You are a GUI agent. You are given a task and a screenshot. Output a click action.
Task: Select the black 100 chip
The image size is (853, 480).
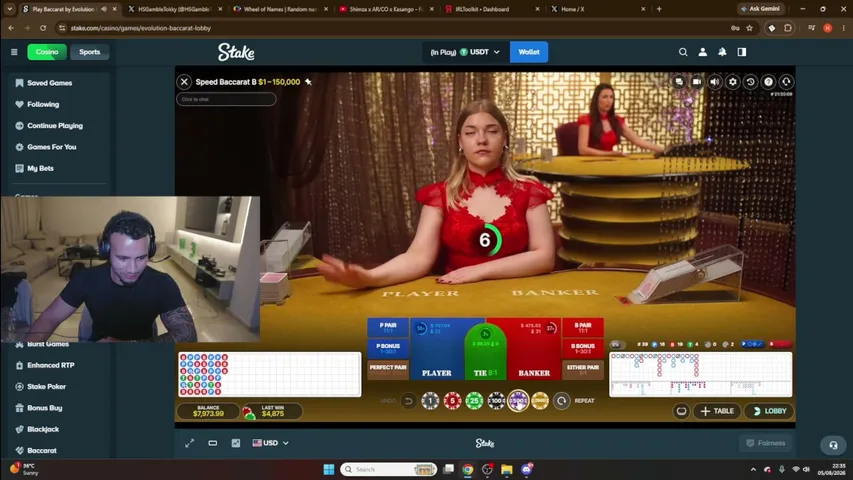(496, 401)
